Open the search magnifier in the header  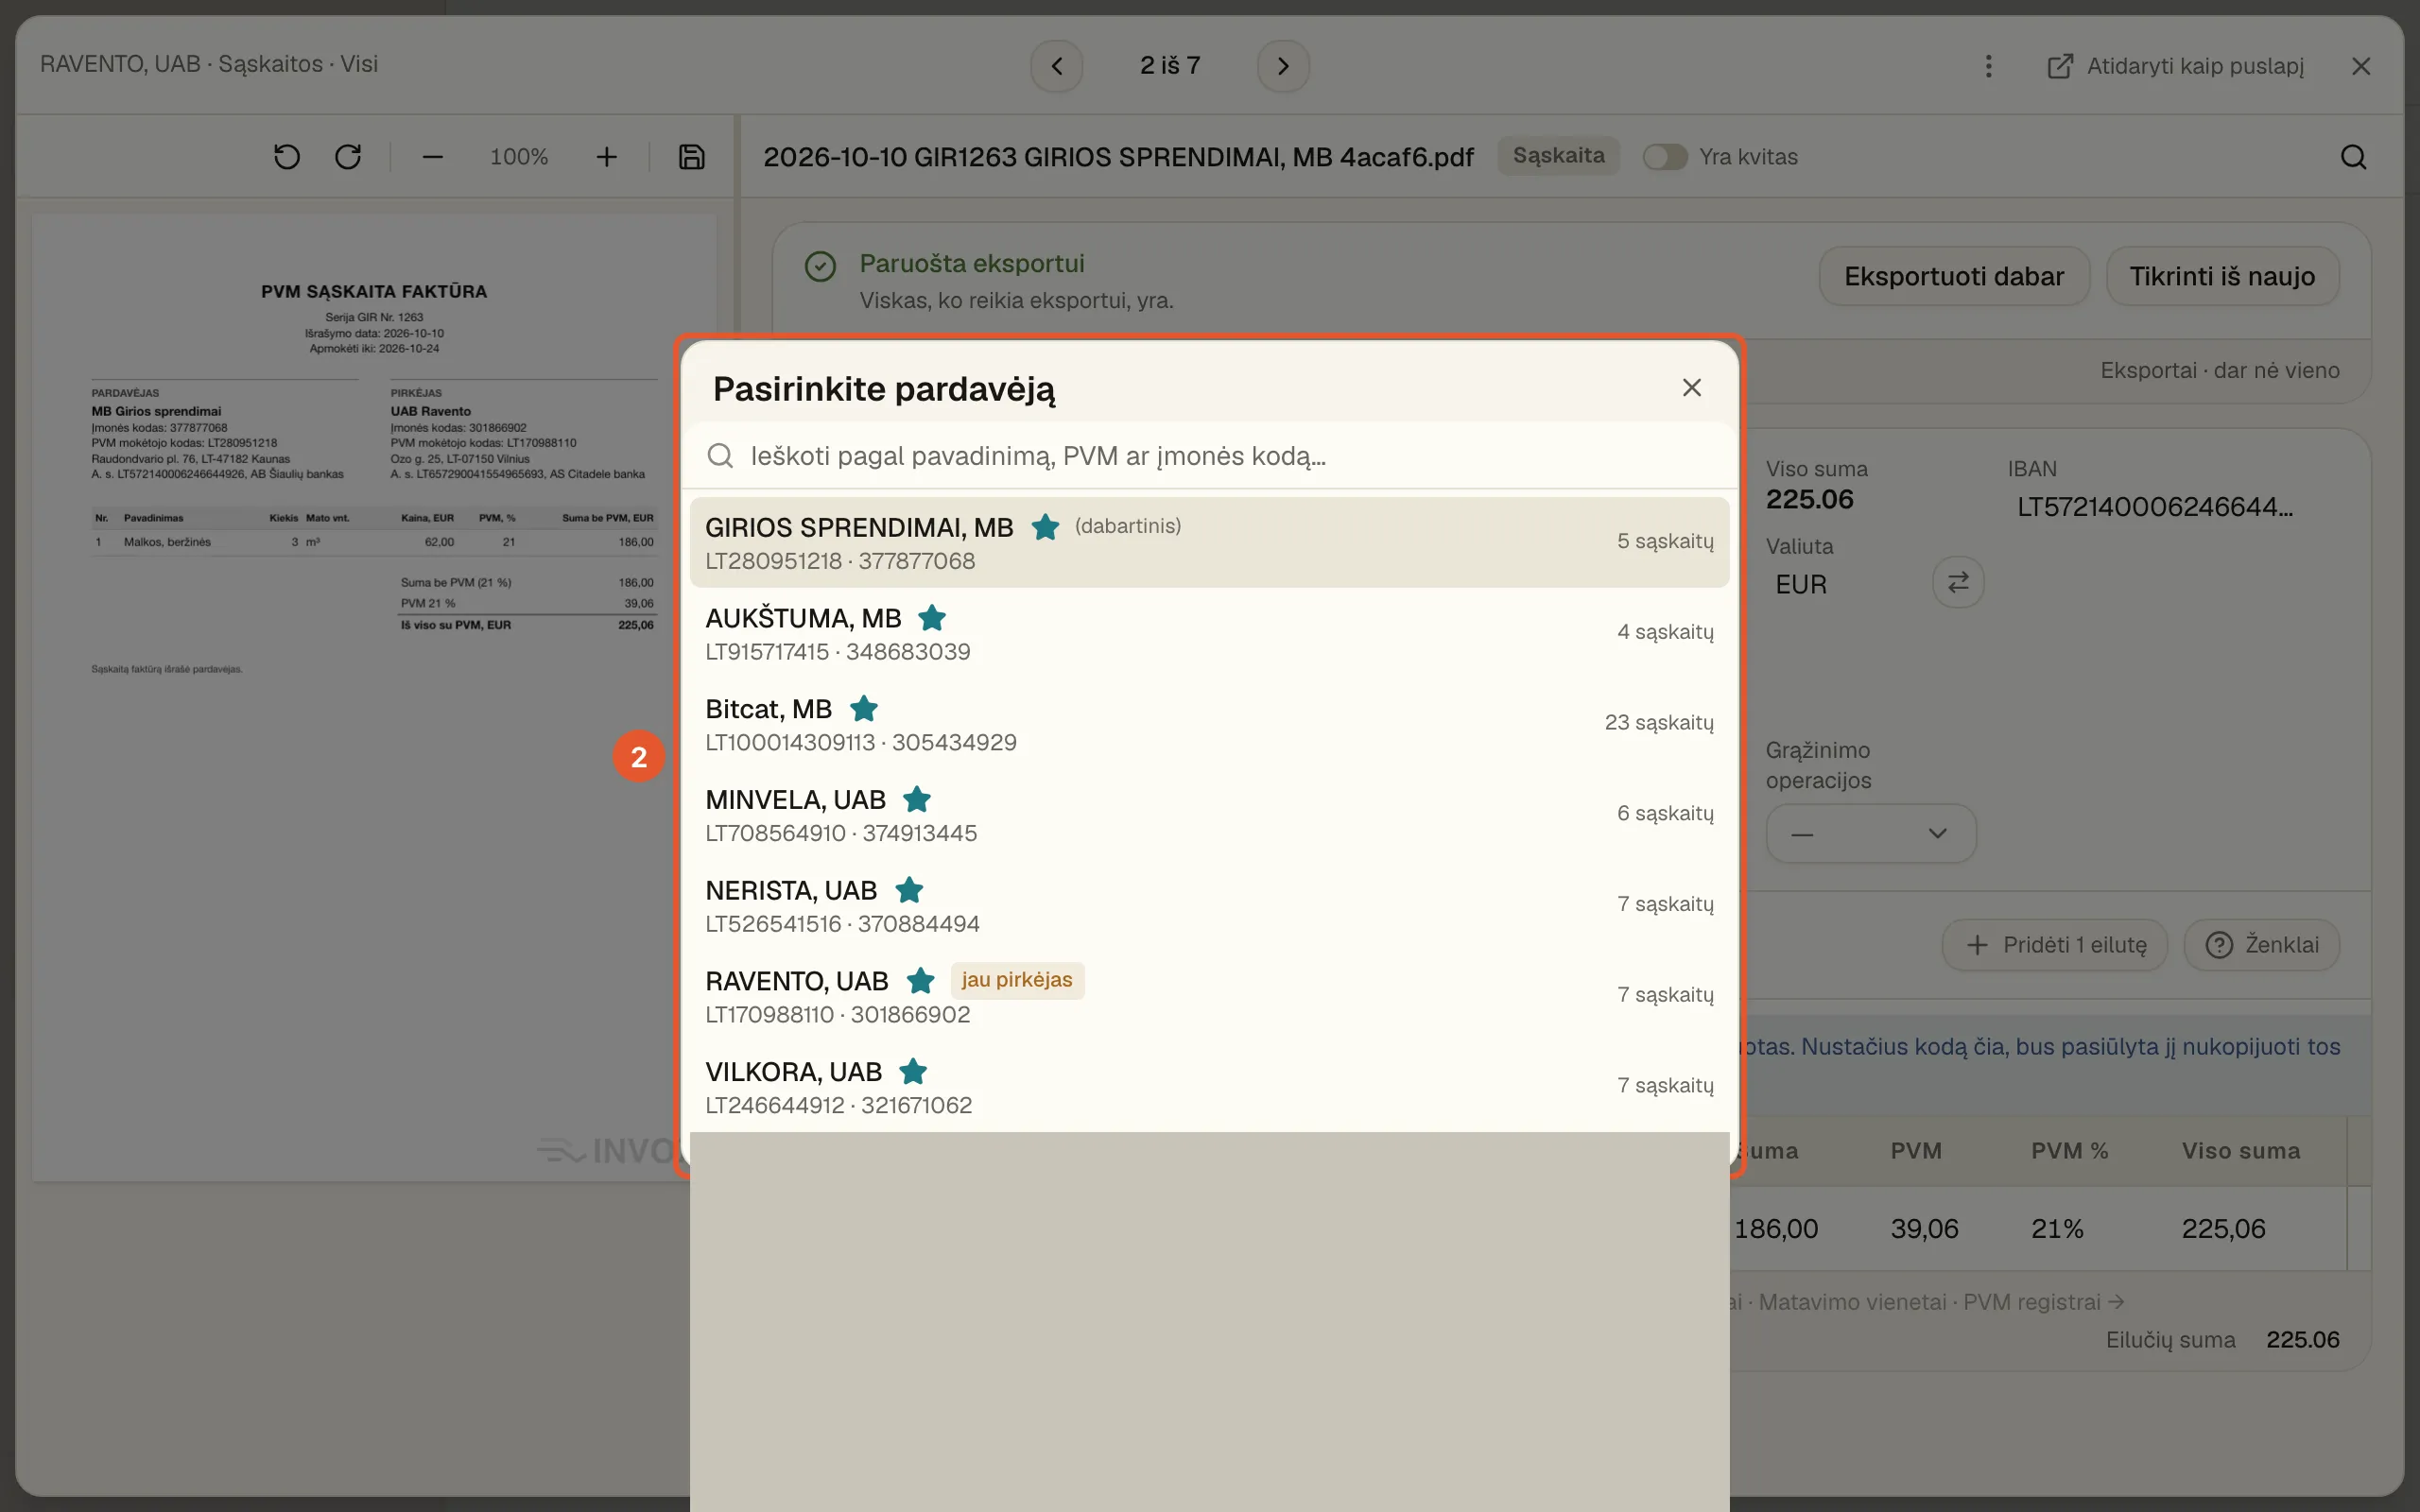point(2353,157)
